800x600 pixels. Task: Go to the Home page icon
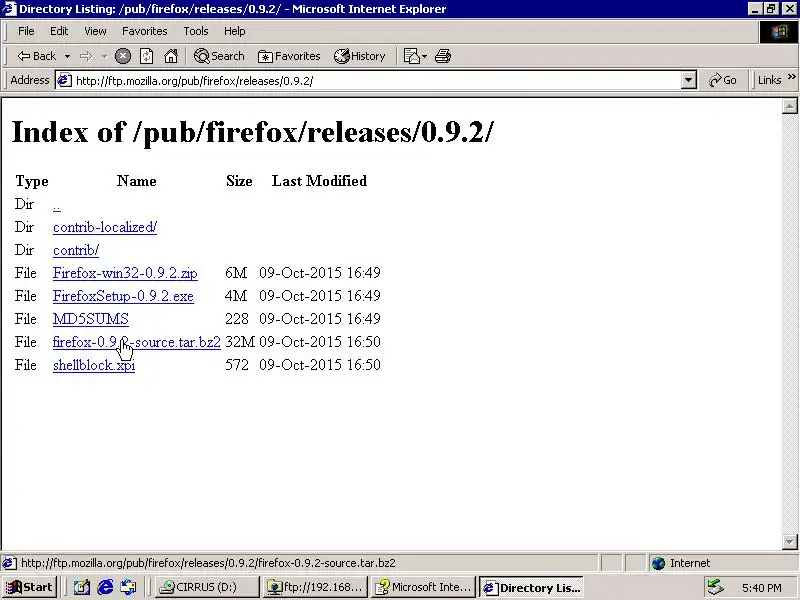[x=171, y=56]
